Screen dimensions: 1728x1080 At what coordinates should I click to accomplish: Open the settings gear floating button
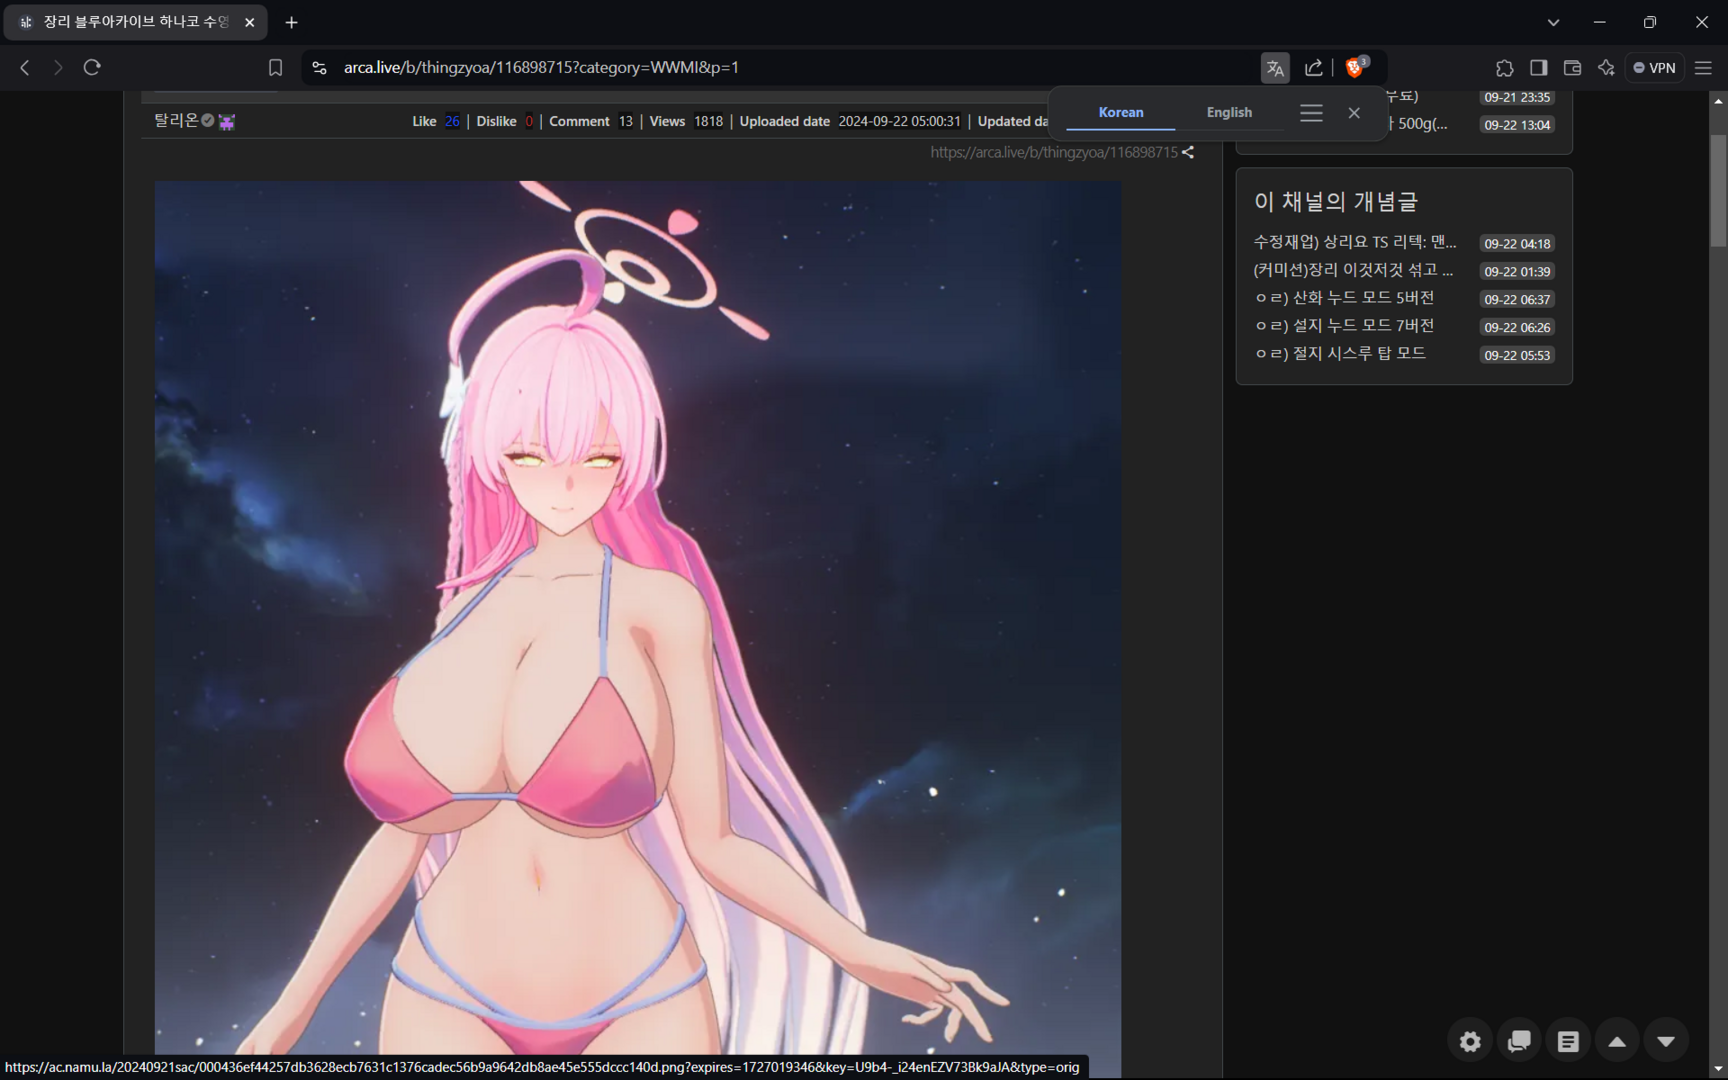coord(1470,1041)
